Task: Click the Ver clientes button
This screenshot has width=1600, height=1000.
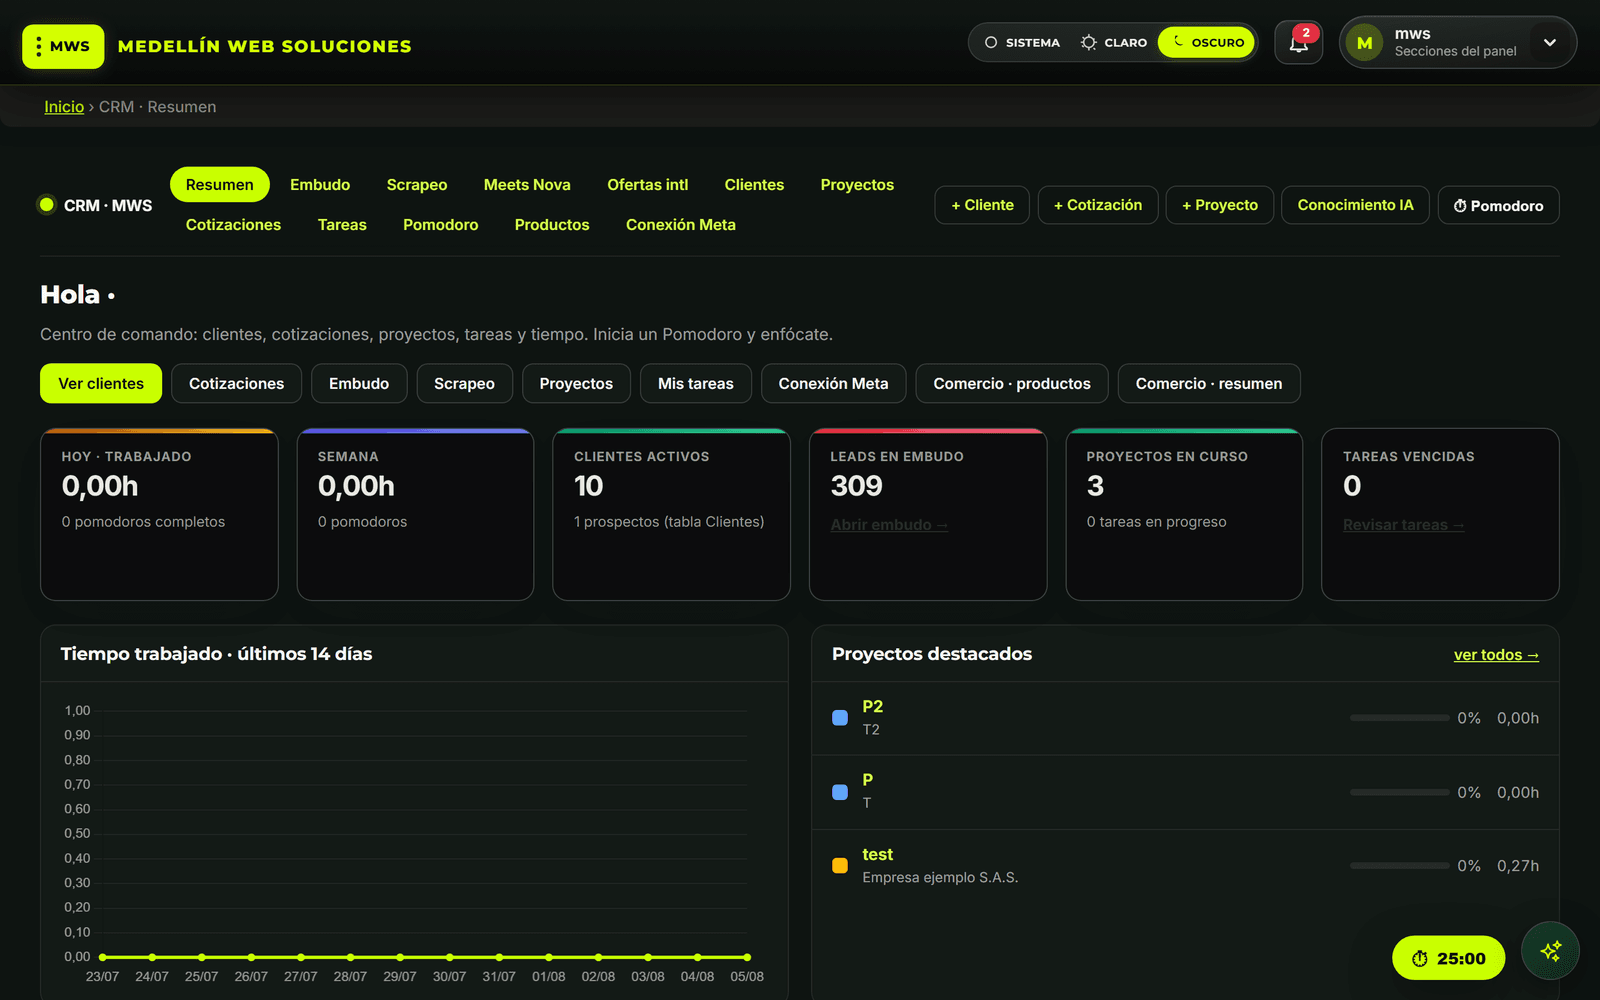Action: tap(101, 383)
